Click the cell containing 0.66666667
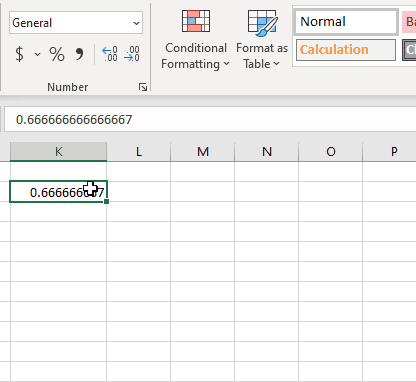416x382 pixels. [58, 192]
